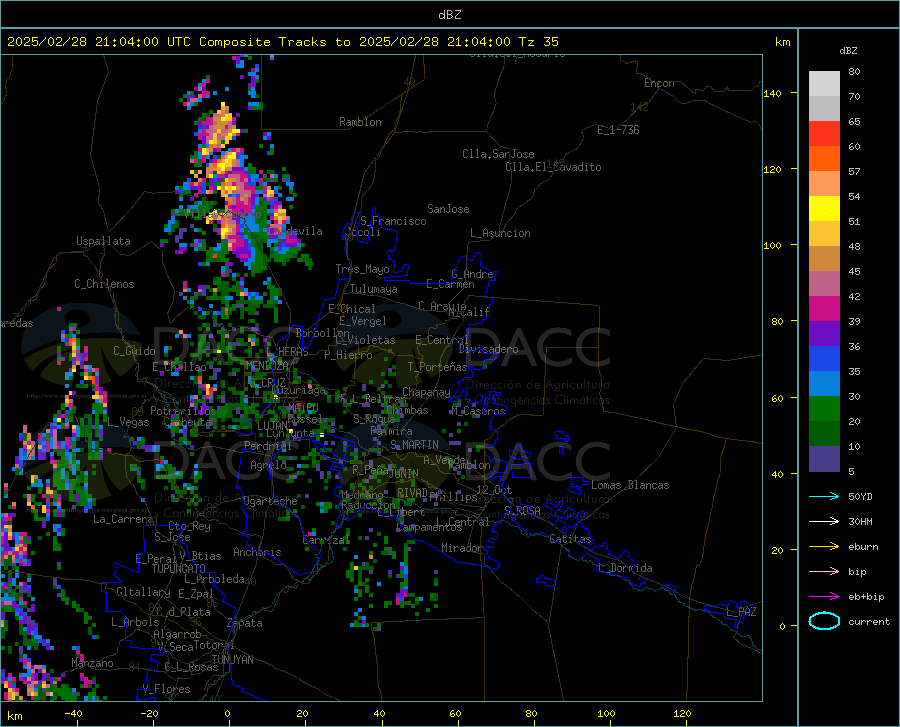Click the red 65 dBZ color swatch
900x727 pixels.
(x=824, y=134)
